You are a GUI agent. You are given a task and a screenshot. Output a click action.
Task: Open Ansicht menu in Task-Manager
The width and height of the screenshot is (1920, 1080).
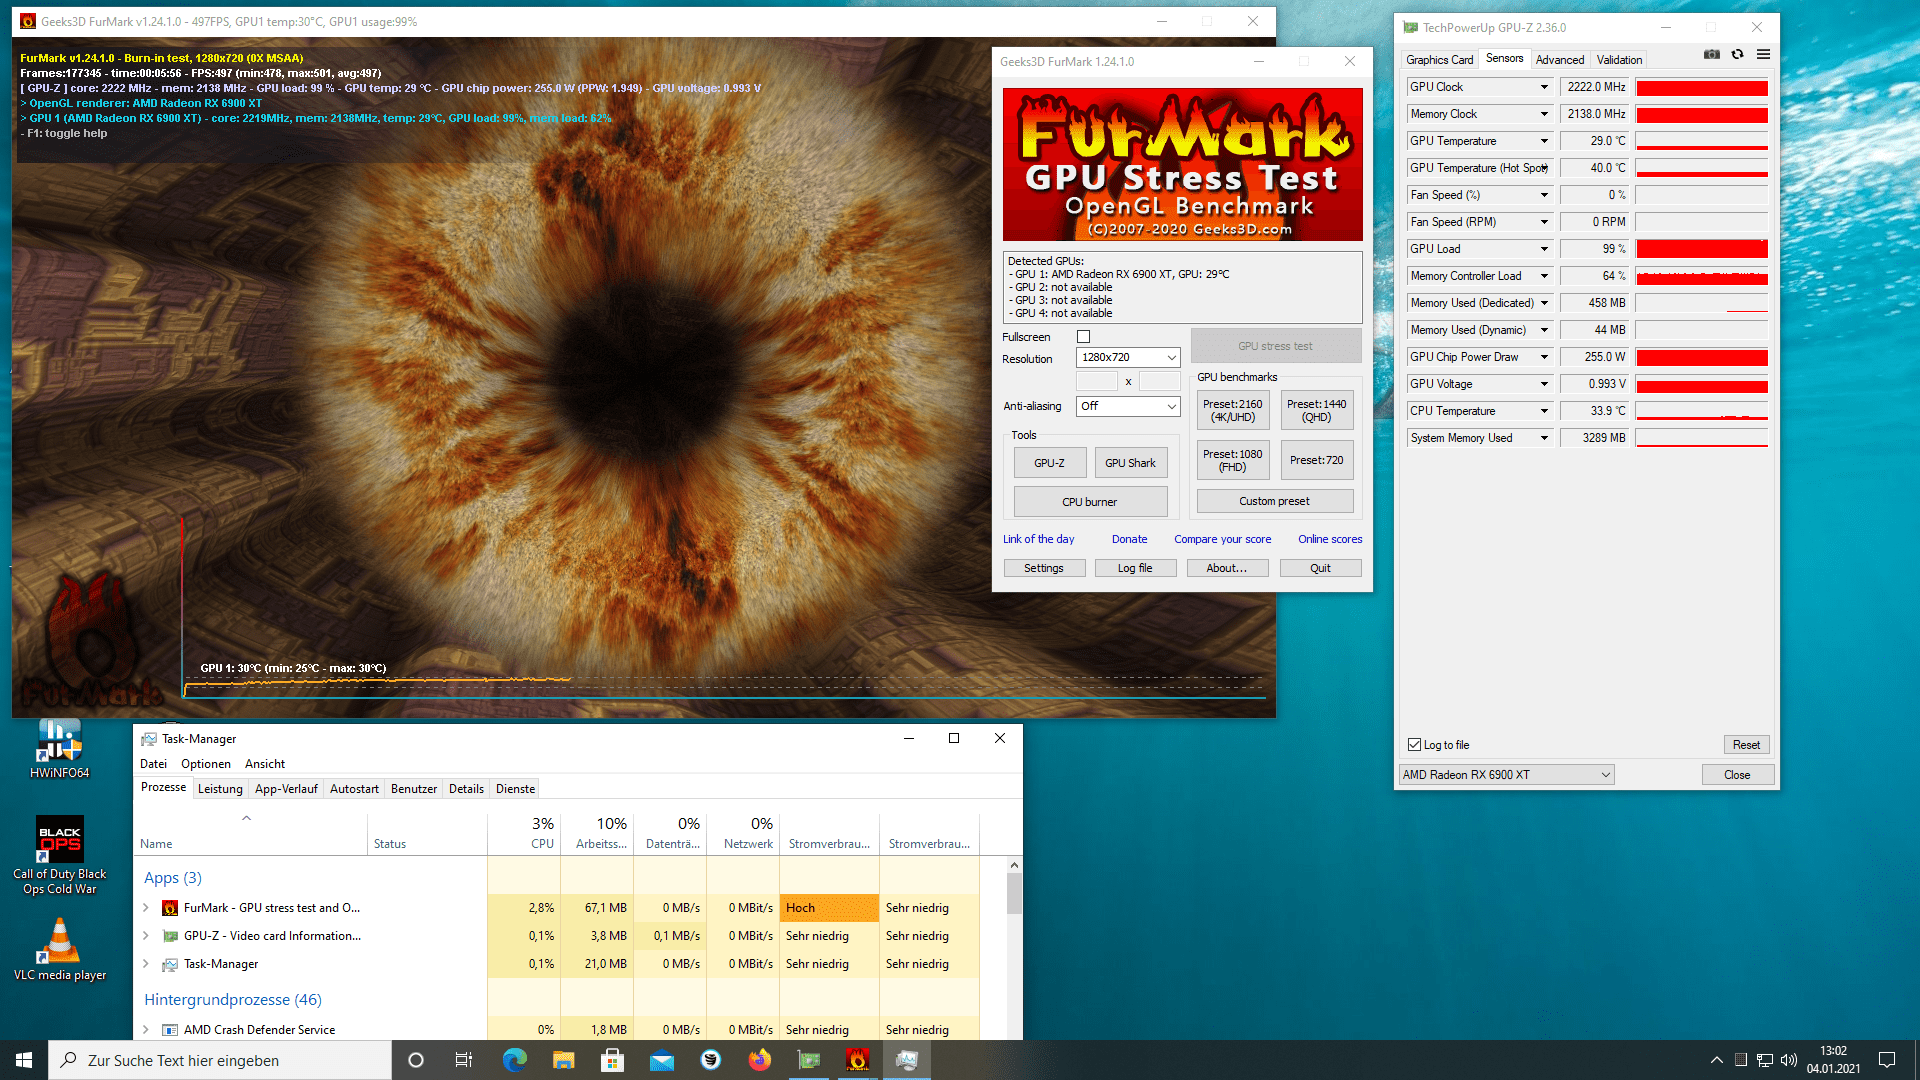click(265, 764)
